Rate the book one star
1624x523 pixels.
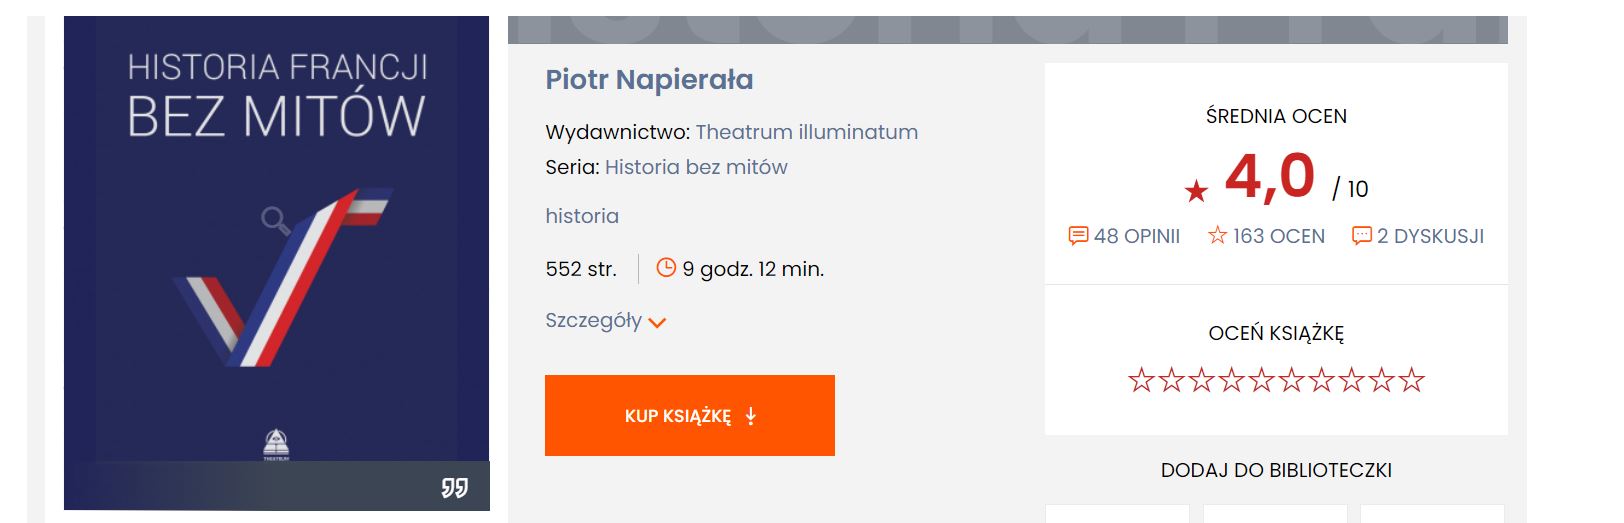click(1141, 380)
